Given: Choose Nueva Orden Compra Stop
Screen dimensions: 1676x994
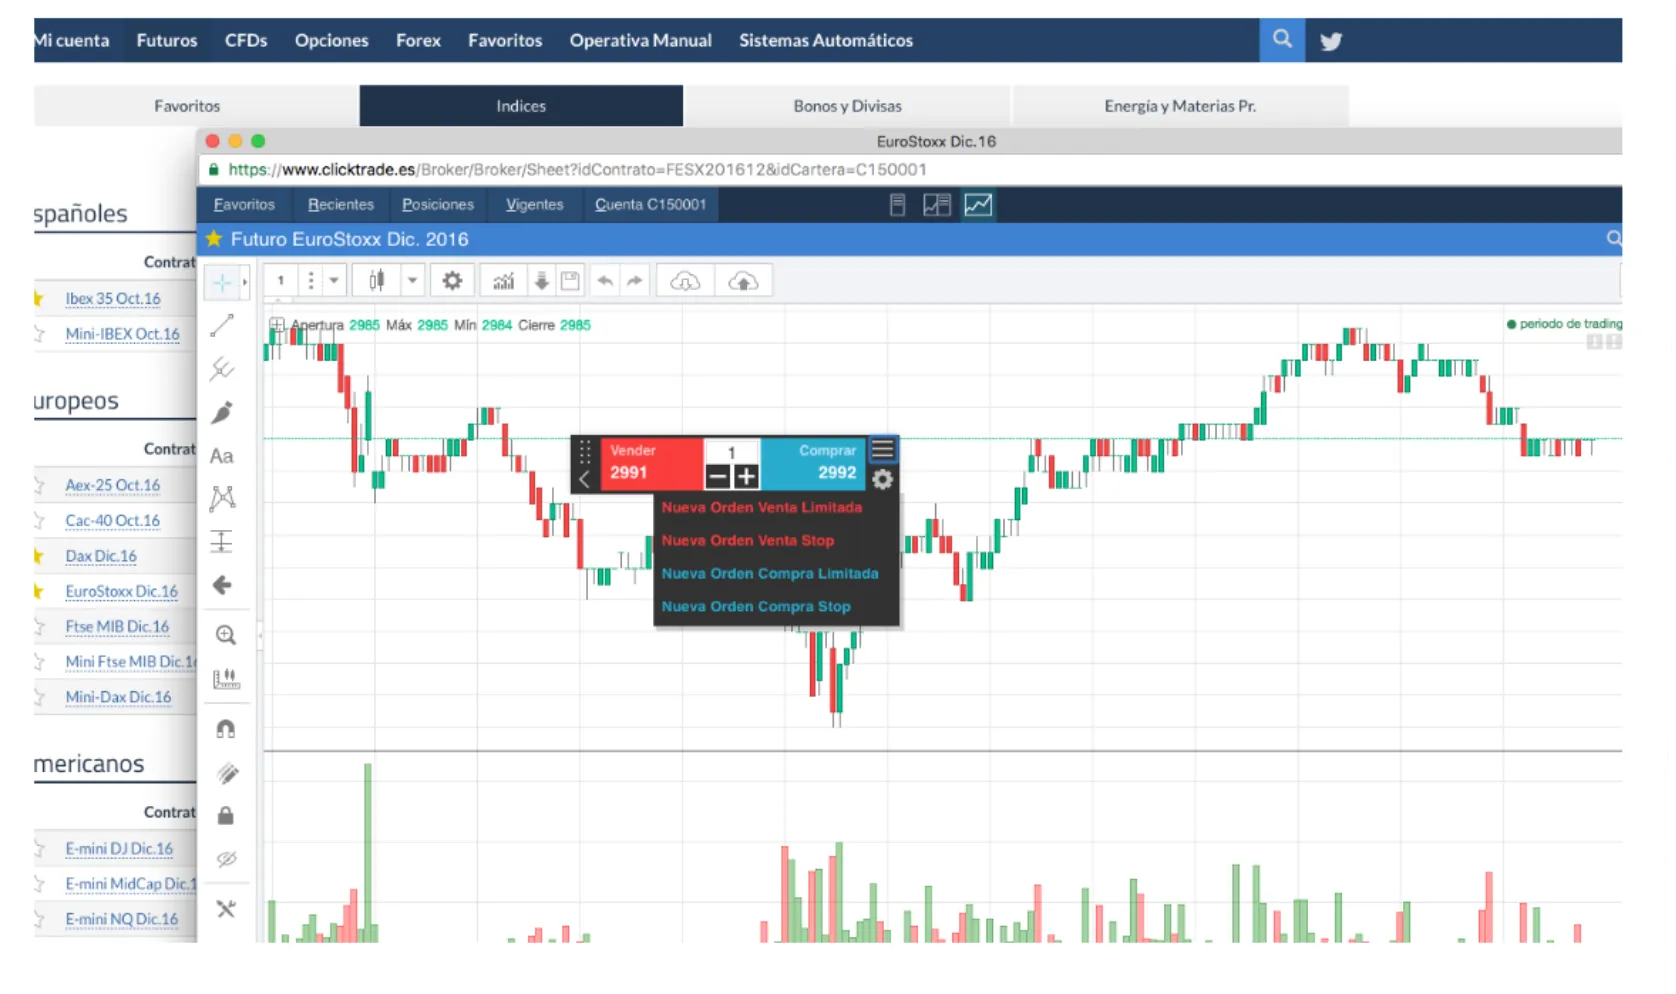Looking at the screenshot, I should click(x=756, y=606).
